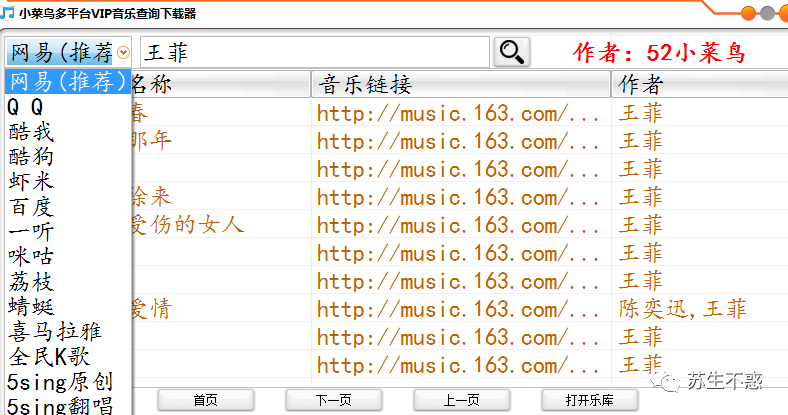This screenshot has height=415, width=788.
Task: Choose 5sing翻唱 from the platform list
Action: click(68, 405)
